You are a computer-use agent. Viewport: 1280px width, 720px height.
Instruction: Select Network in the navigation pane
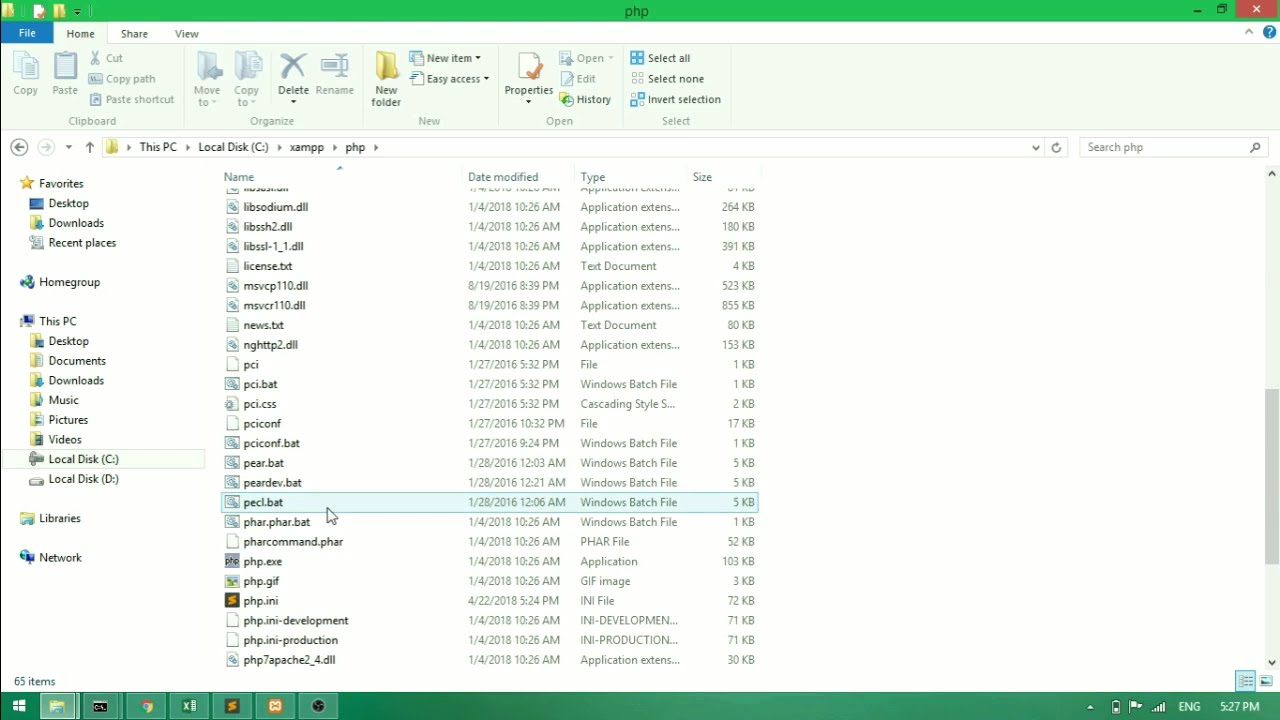(60, 558)
